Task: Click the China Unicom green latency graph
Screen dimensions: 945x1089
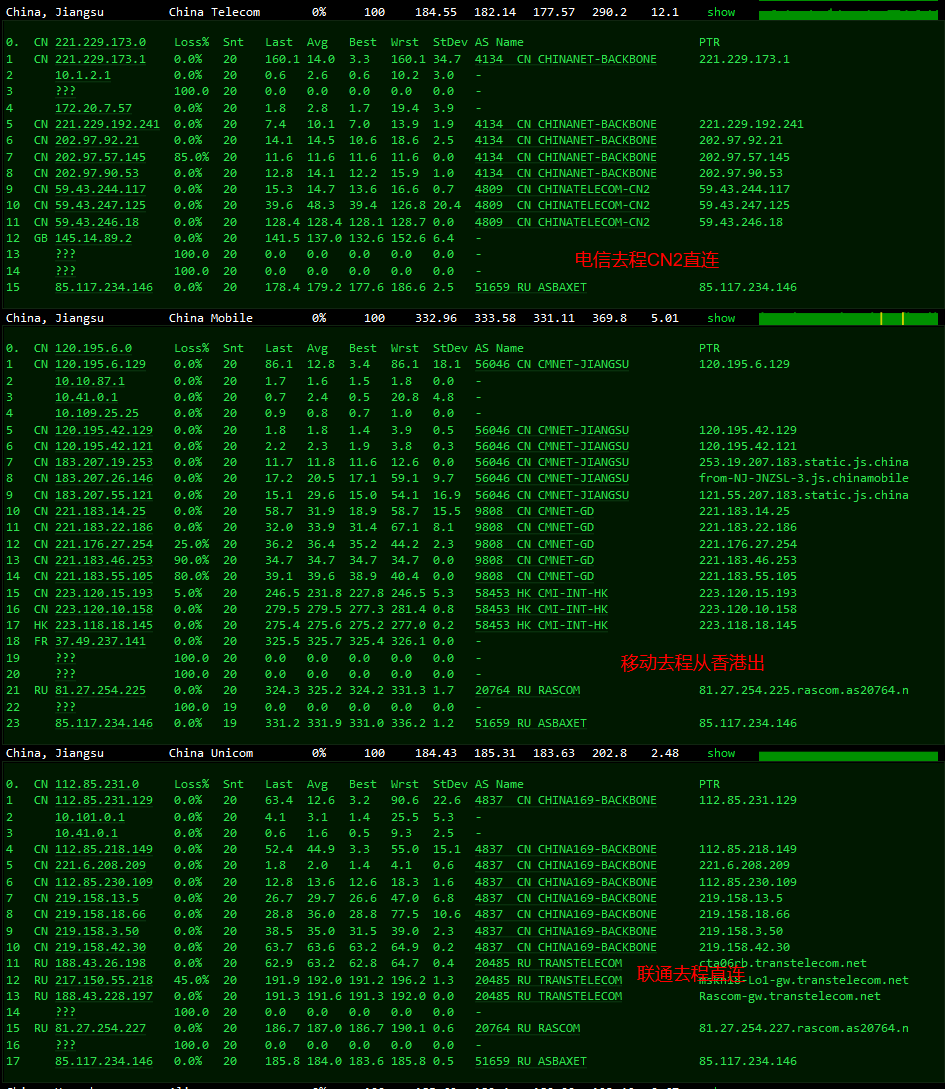Action: click(848, 753)
